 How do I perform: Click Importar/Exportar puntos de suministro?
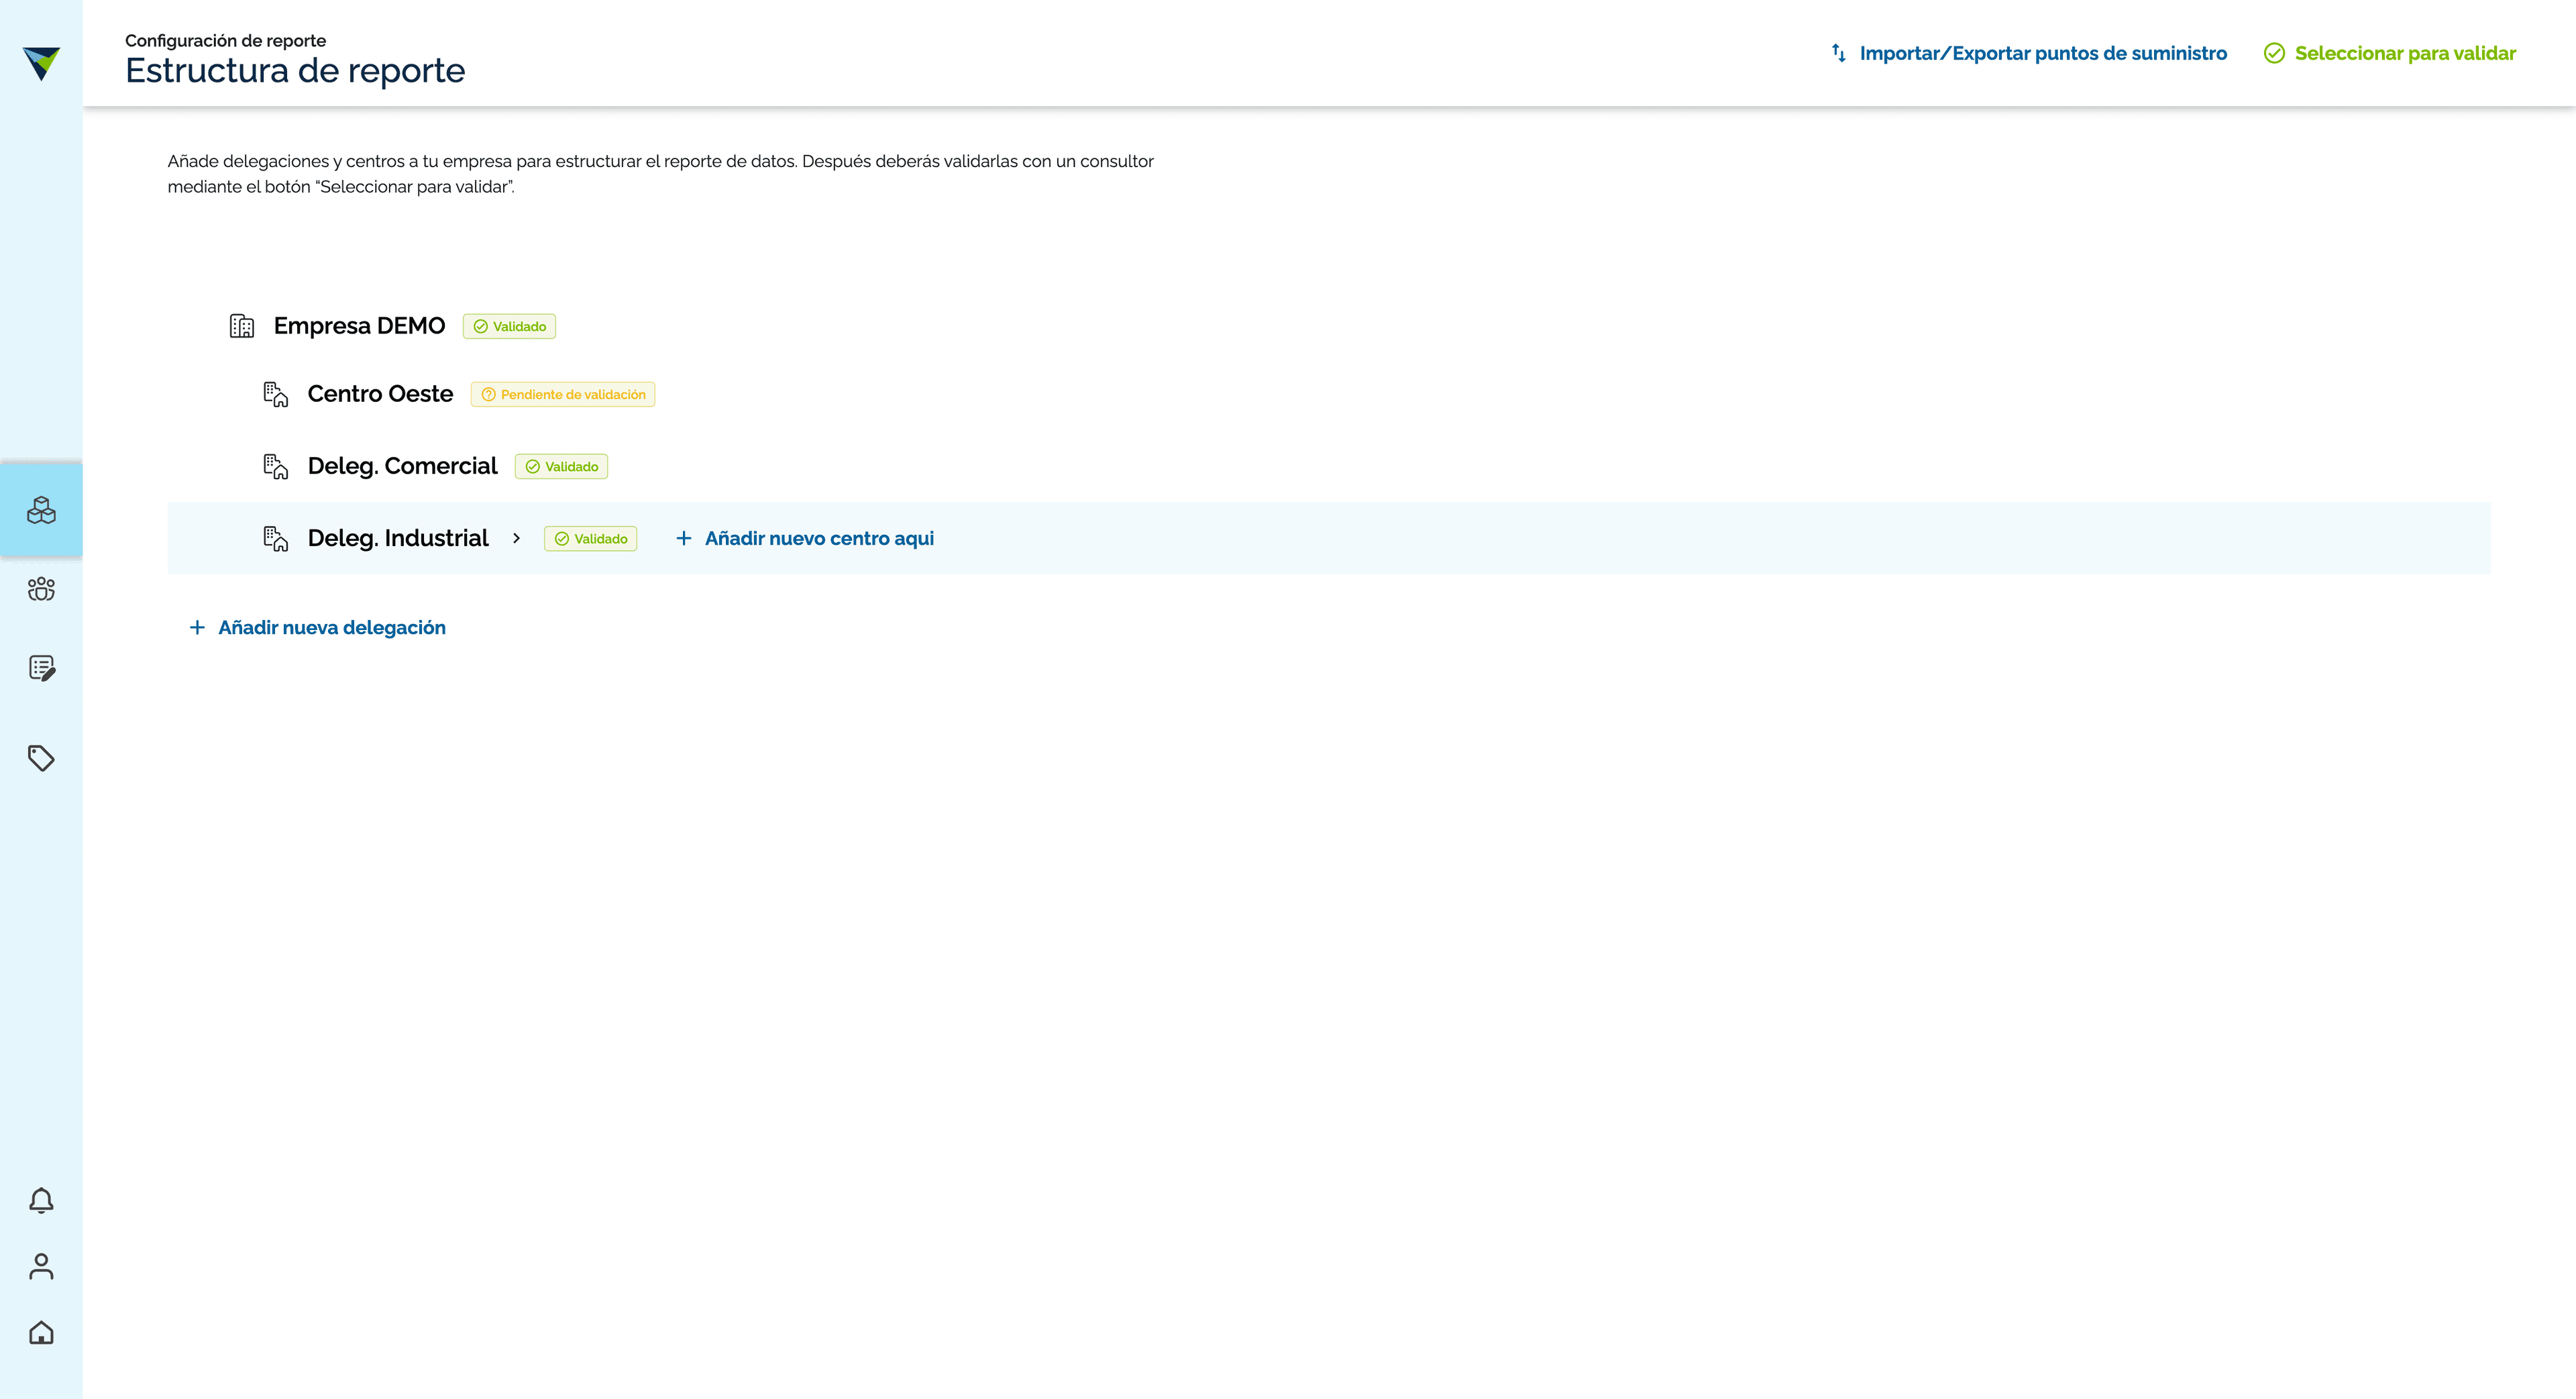tap(2029, 53)
